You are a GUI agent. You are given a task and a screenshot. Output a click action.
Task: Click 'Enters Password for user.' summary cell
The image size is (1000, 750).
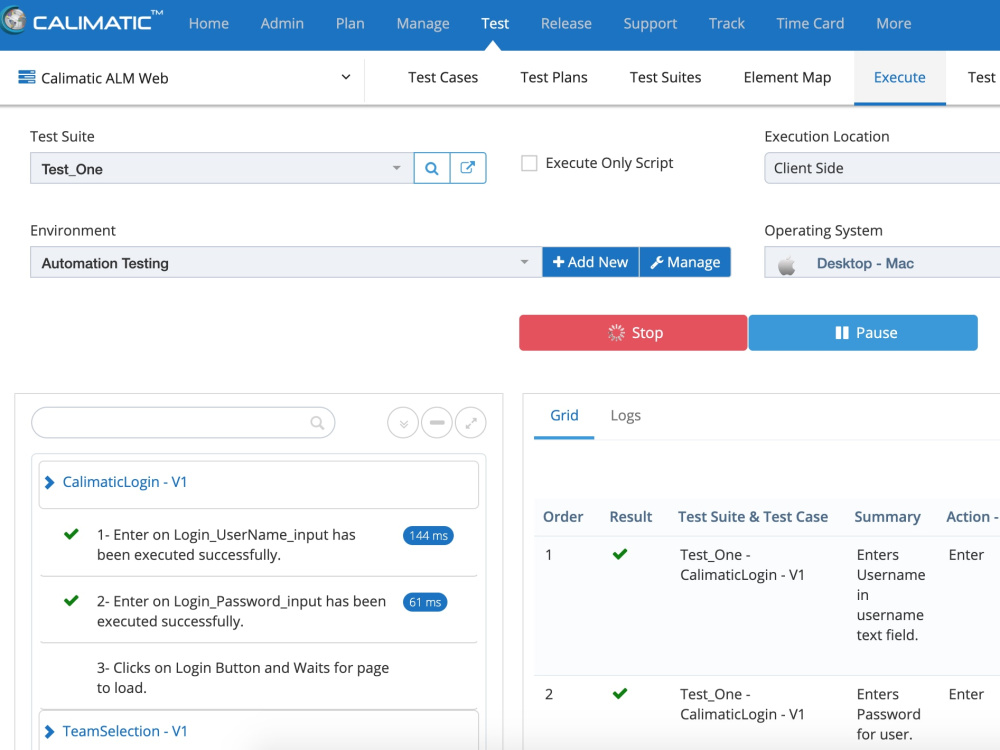pyautogui.click(x=888, y=714)
